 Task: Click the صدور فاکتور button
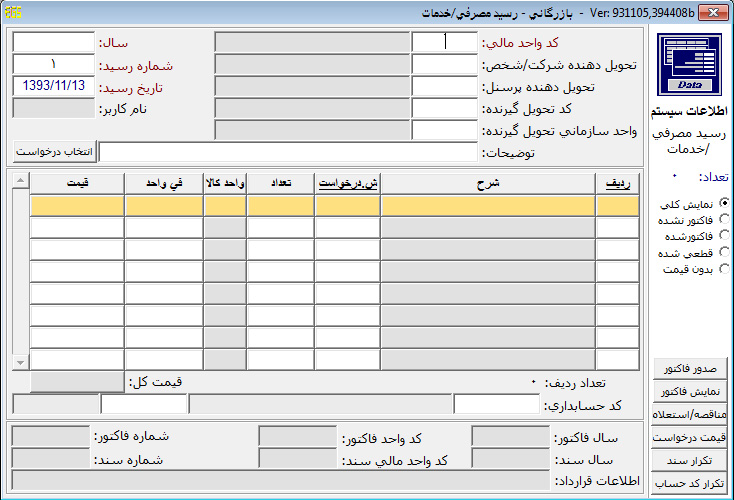(690, 368)
